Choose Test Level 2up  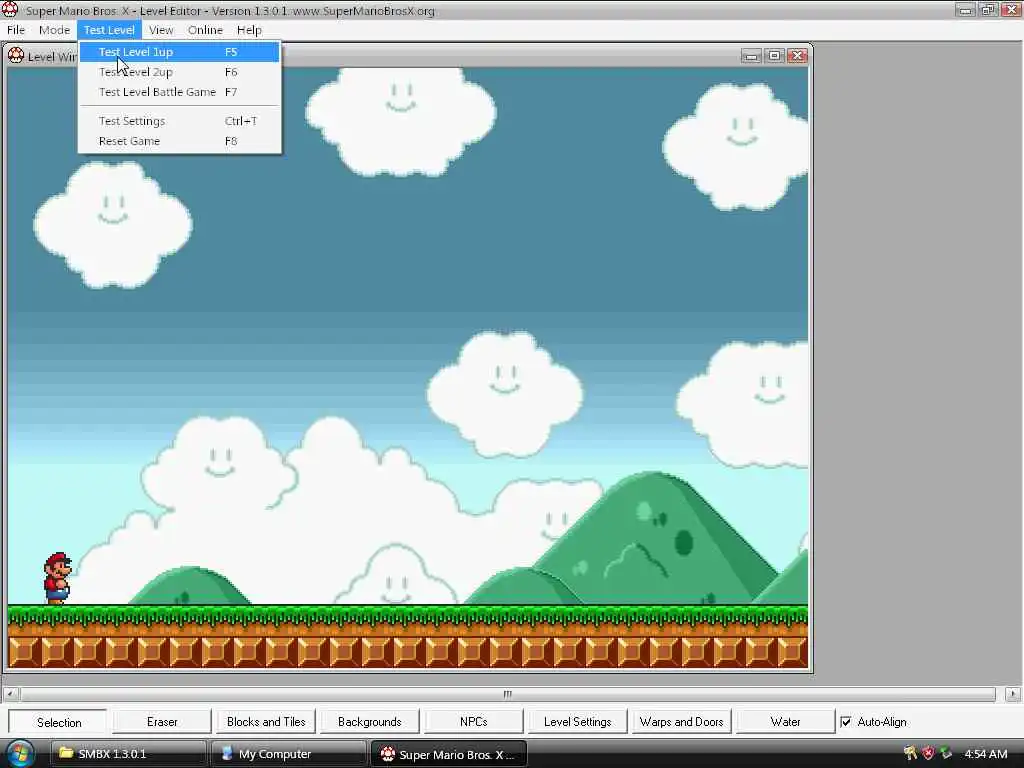point(180,72)
